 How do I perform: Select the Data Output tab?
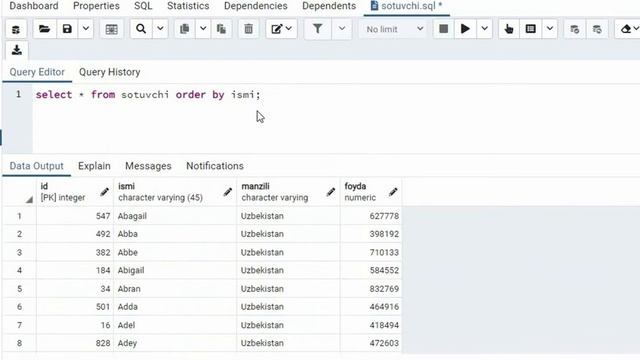[37, 166]
